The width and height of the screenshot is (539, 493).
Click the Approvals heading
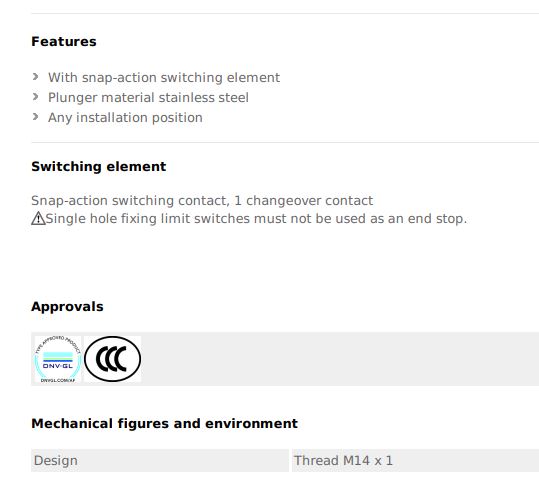tap(67, 306)
